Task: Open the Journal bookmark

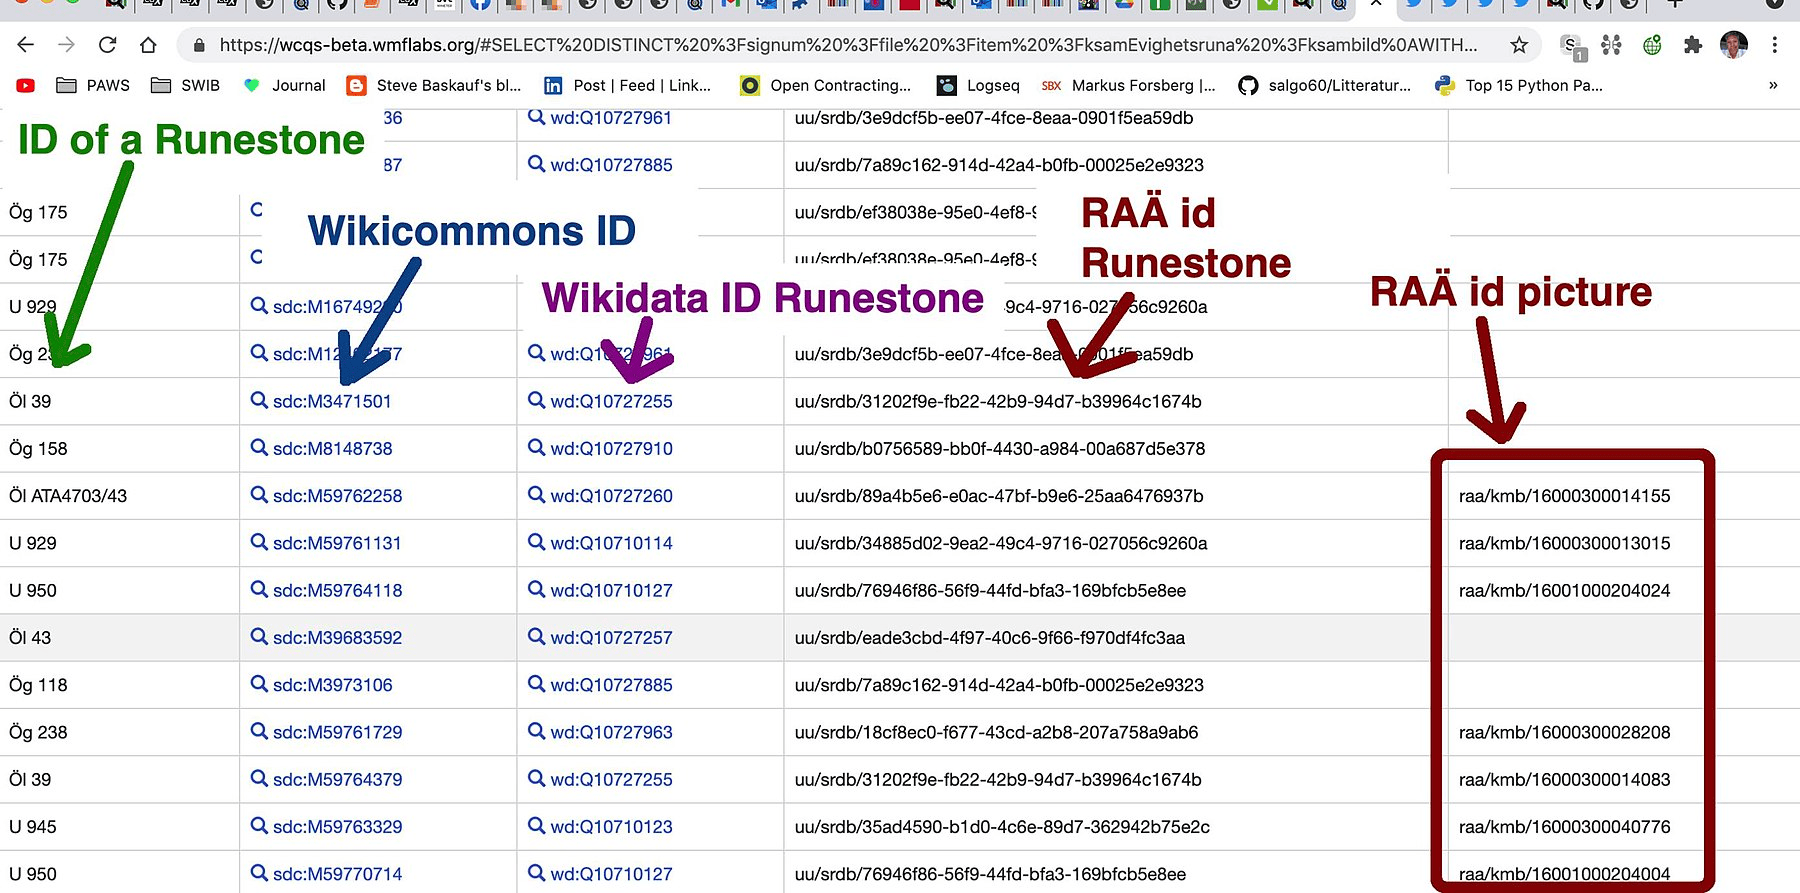Action: pyautogui.click(x=285, y=86)
